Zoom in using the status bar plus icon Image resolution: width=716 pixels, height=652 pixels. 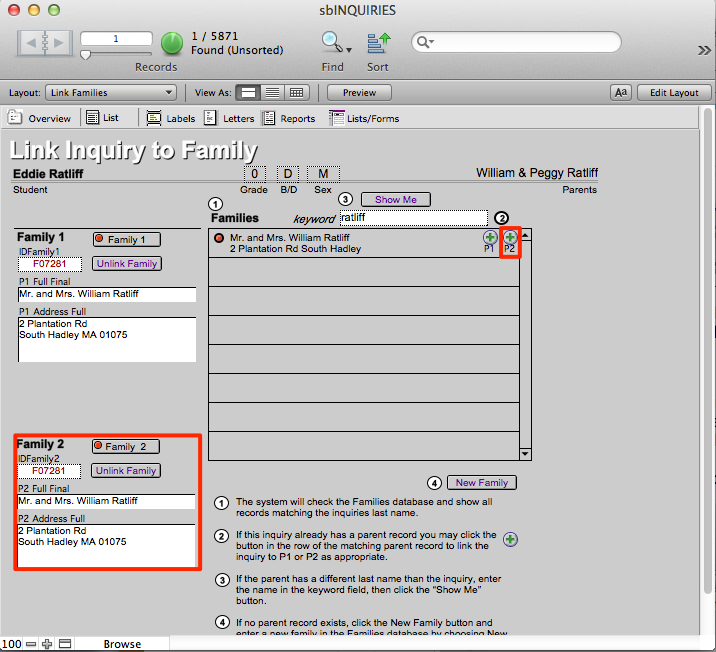tap(46, 644)
